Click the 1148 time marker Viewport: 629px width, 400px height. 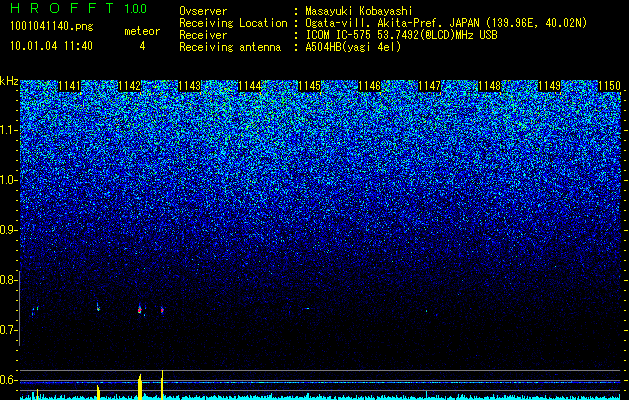[x=489, y=86]
